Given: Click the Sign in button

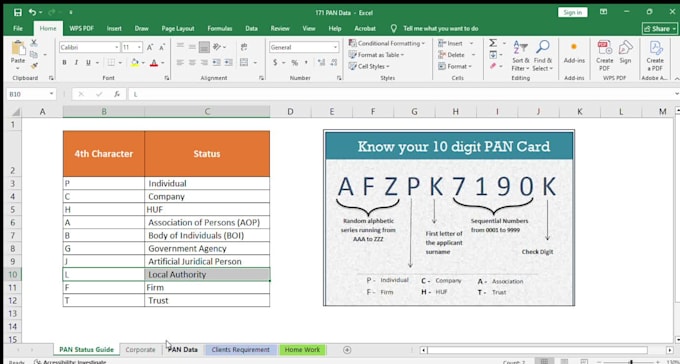Looking at the screenshot, I should [572, 13].
